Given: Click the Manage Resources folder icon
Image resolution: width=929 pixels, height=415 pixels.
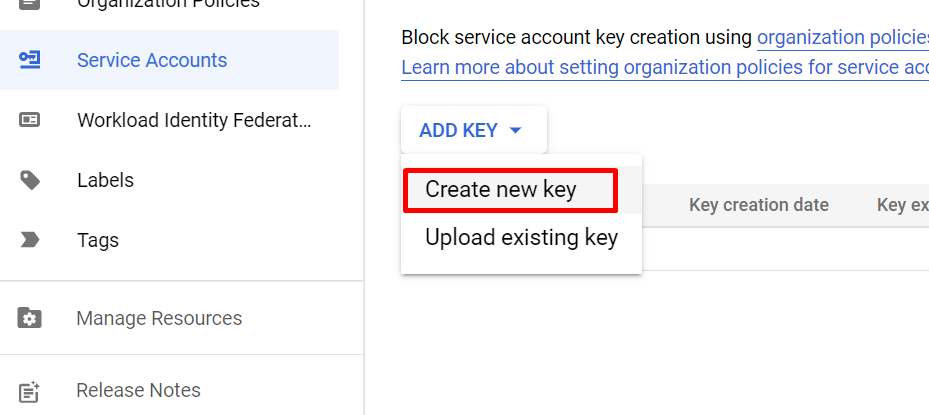Looking at the screenshot, I should coord(30,318).
